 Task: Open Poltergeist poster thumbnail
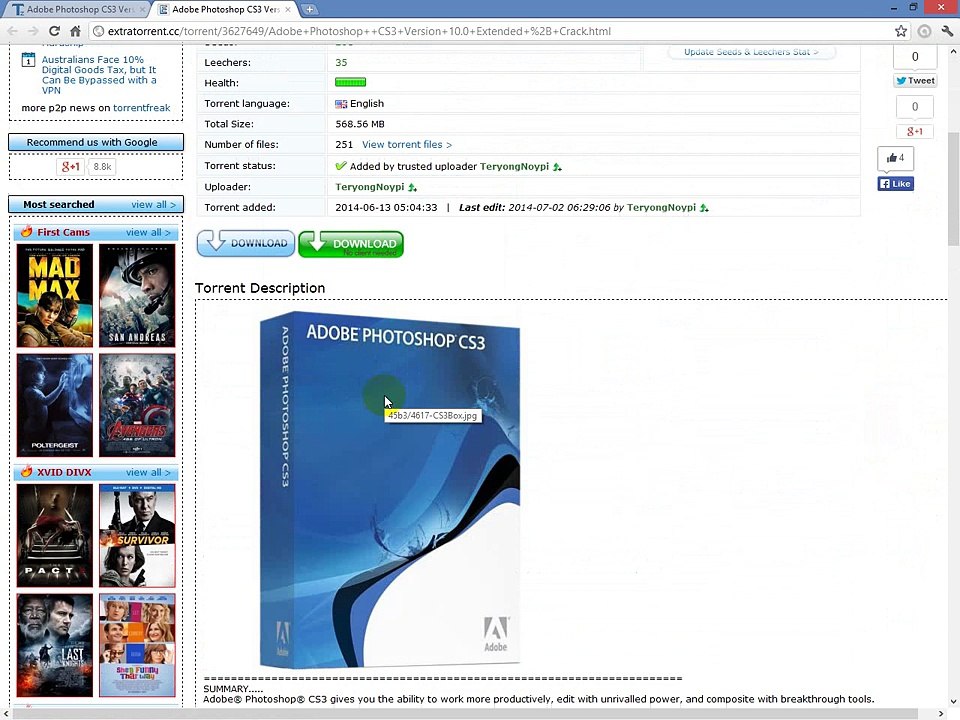(54, 405)
